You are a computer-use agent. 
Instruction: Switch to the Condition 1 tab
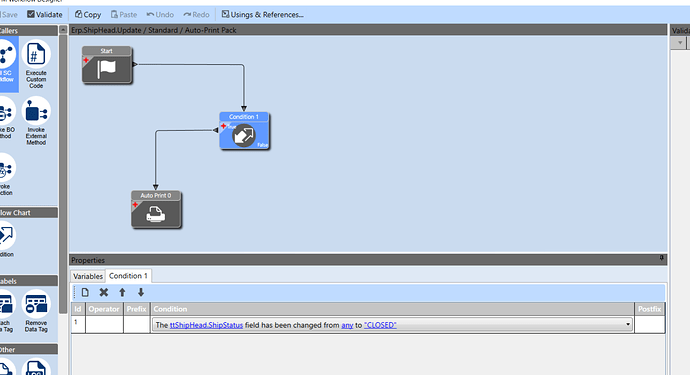click(x=128, y=276)
